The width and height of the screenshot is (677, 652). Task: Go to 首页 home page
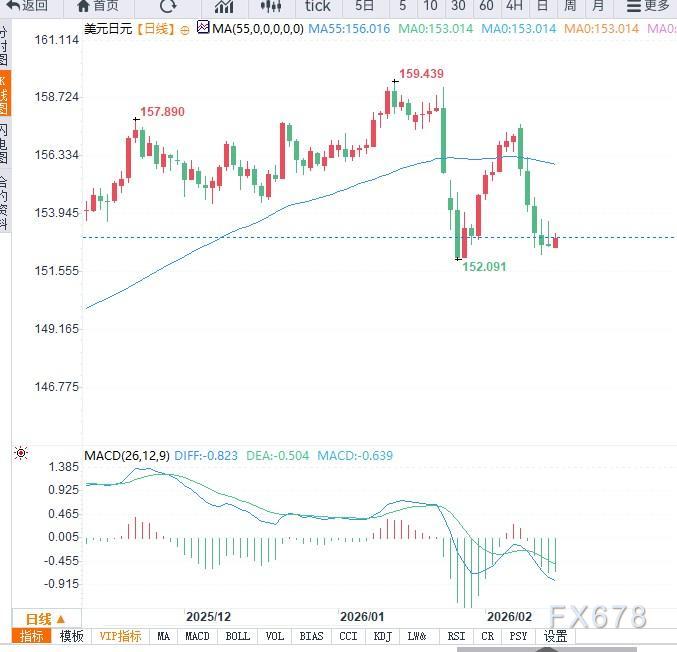96,6
